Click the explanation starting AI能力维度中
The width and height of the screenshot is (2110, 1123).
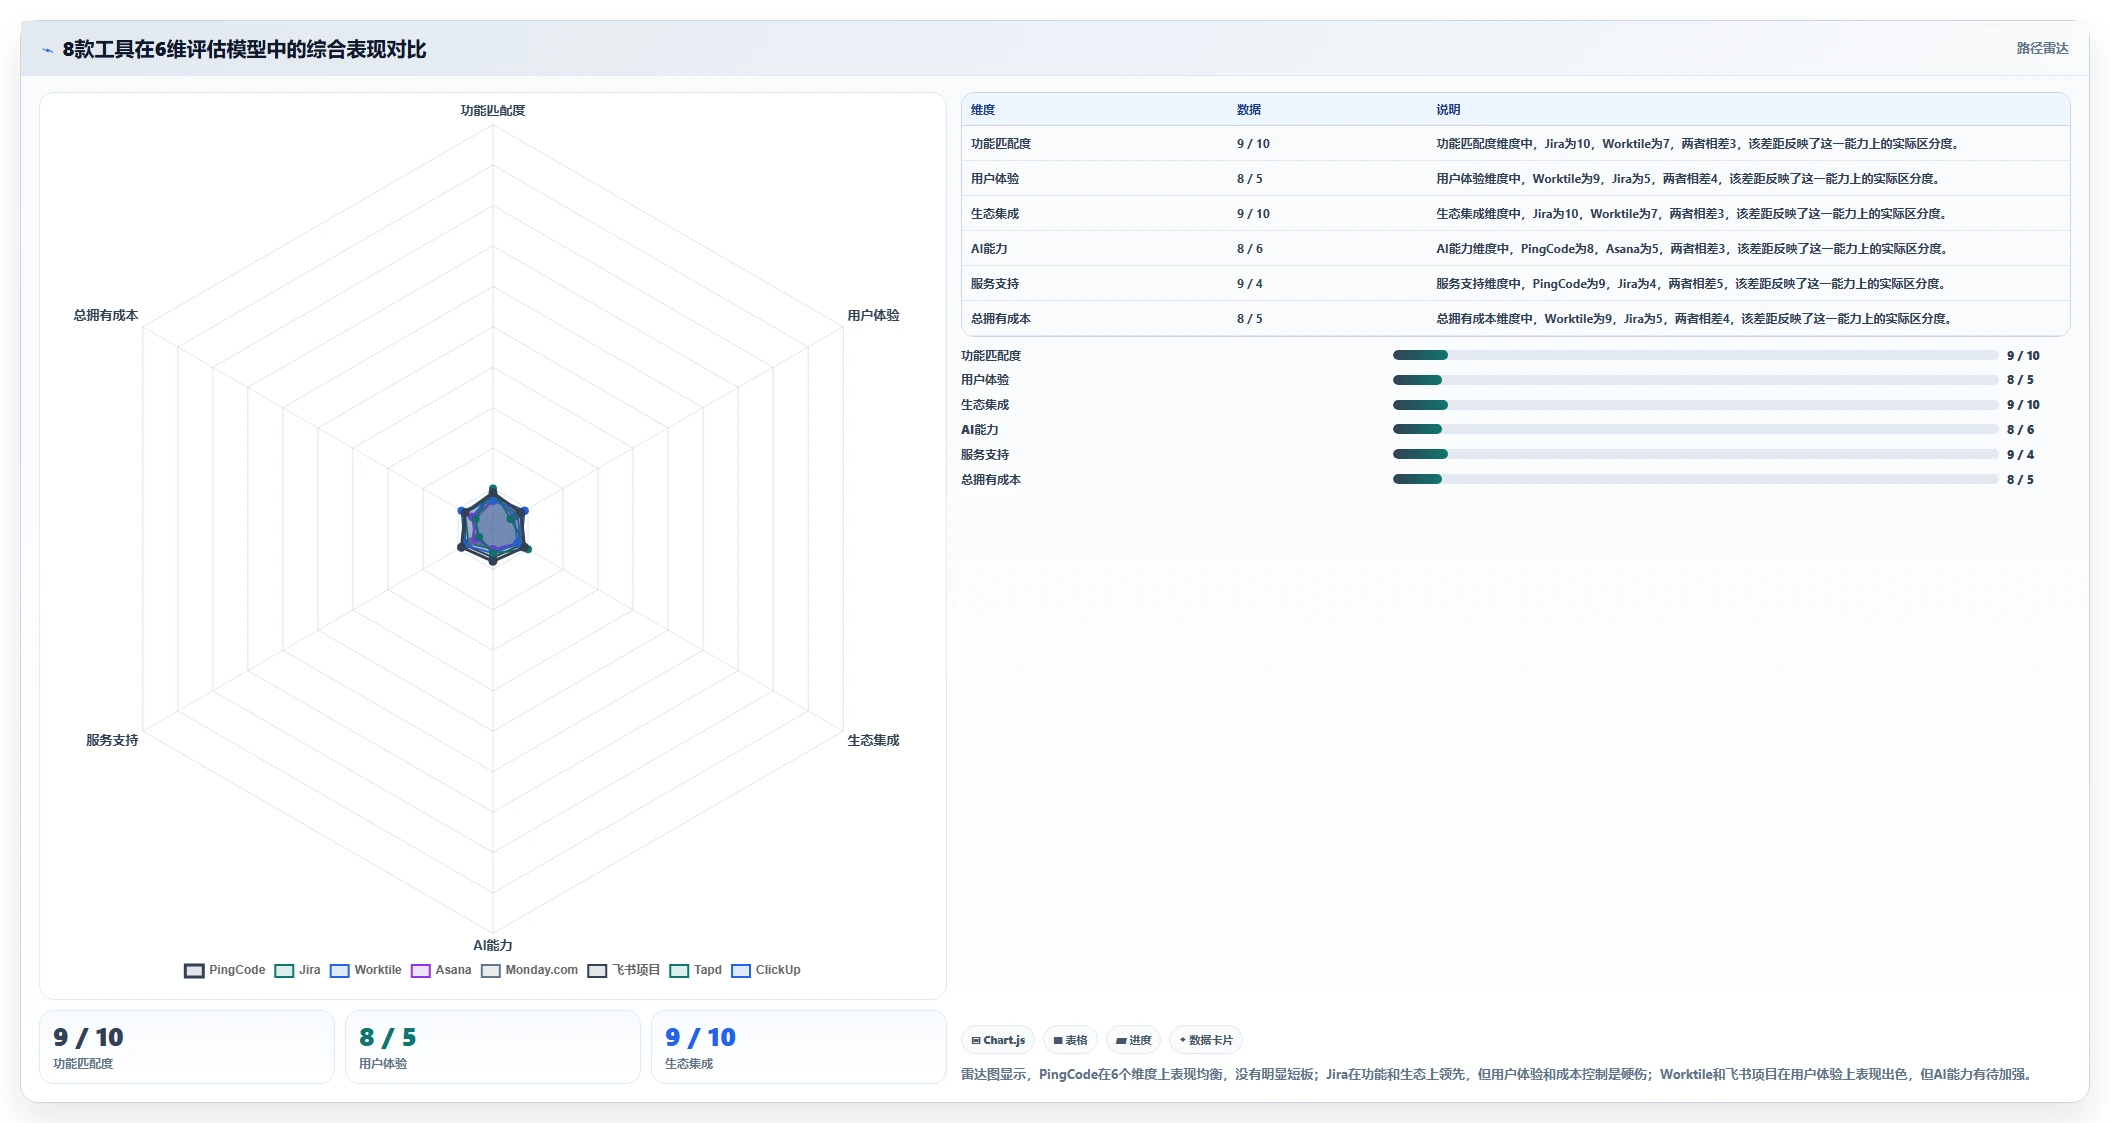[1692, 249]
